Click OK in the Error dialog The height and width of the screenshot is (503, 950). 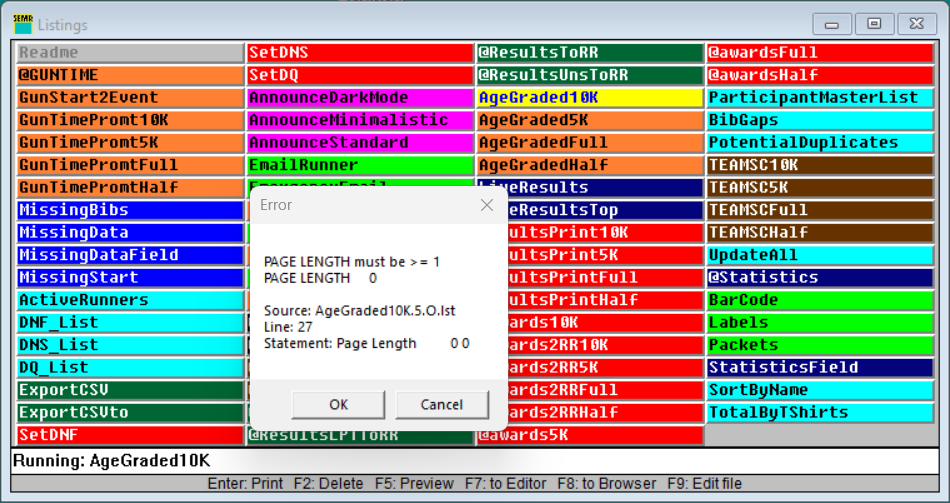click(x=338, y=404)
